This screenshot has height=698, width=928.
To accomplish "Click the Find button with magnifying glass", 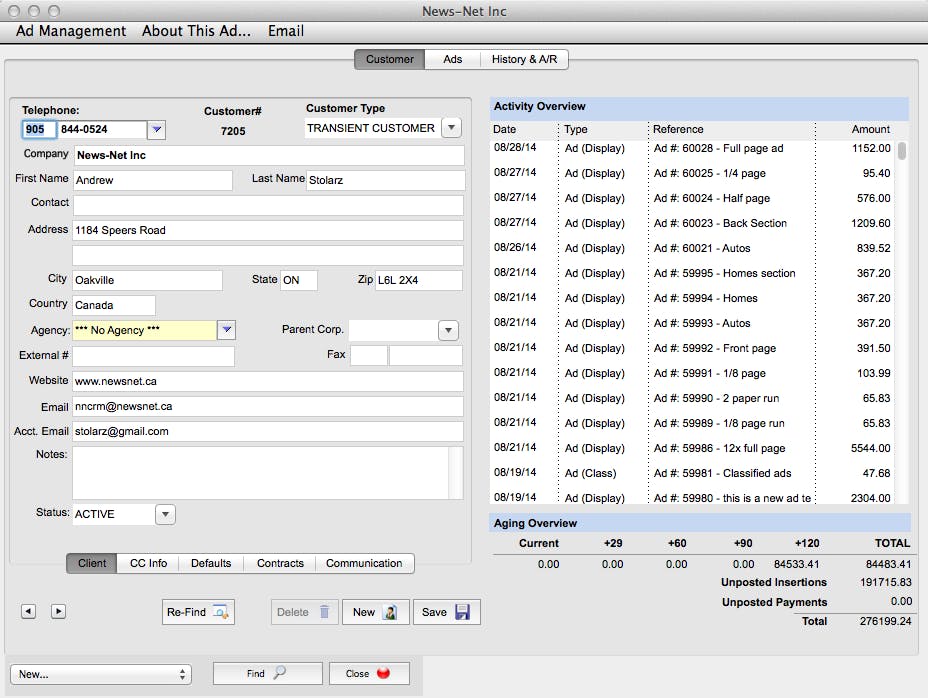I will (267, 674).
